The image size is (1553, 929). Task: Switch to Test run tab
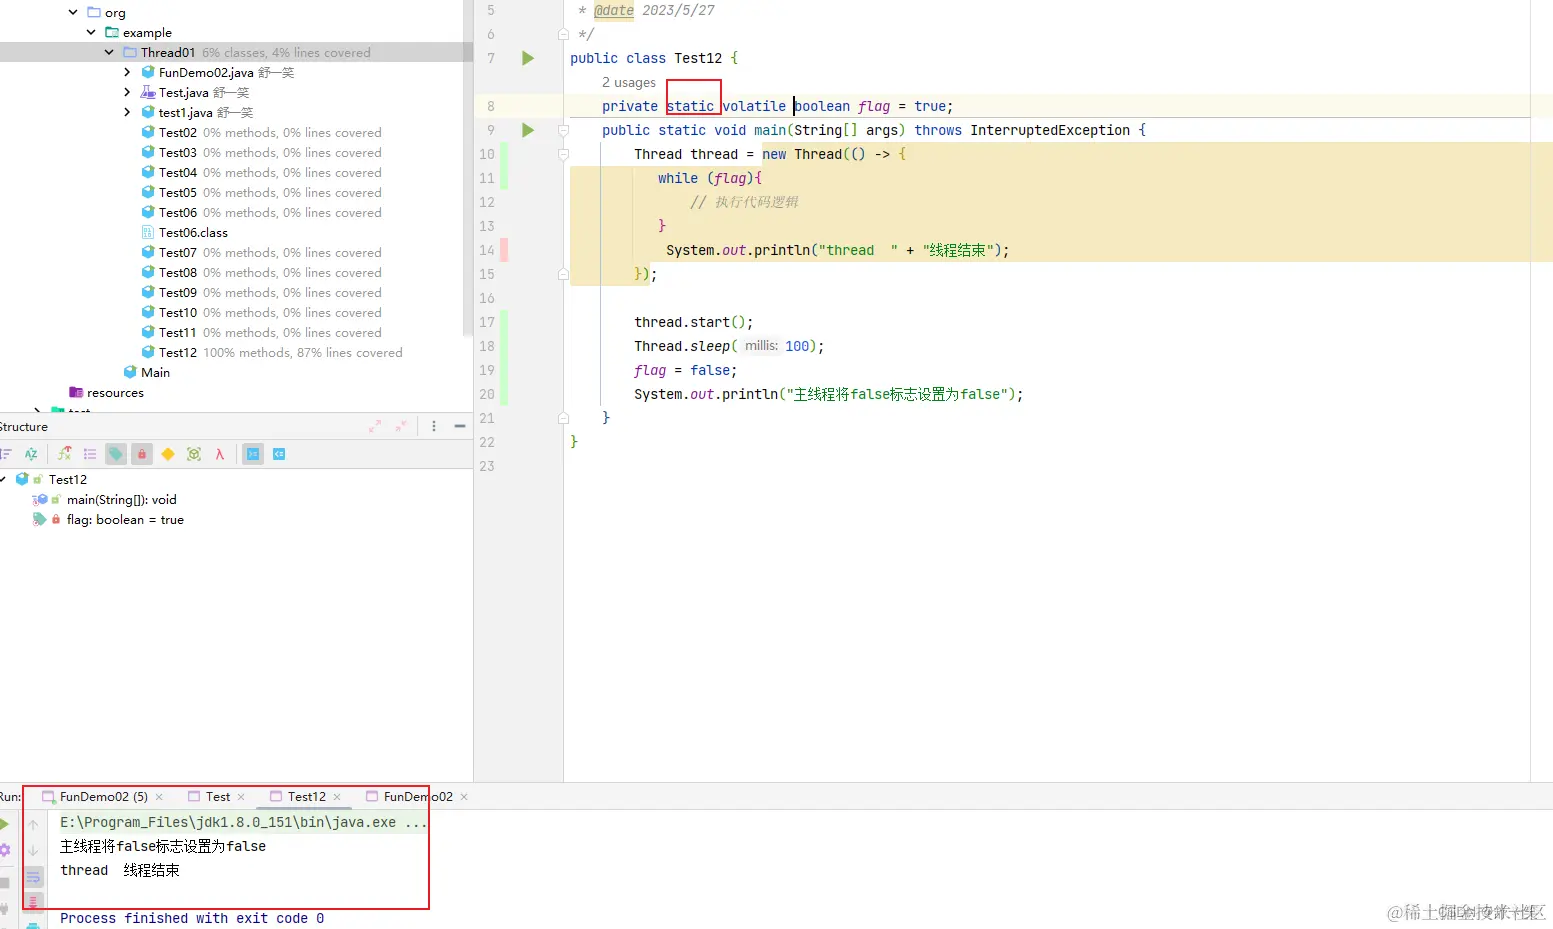click(218, 797)
